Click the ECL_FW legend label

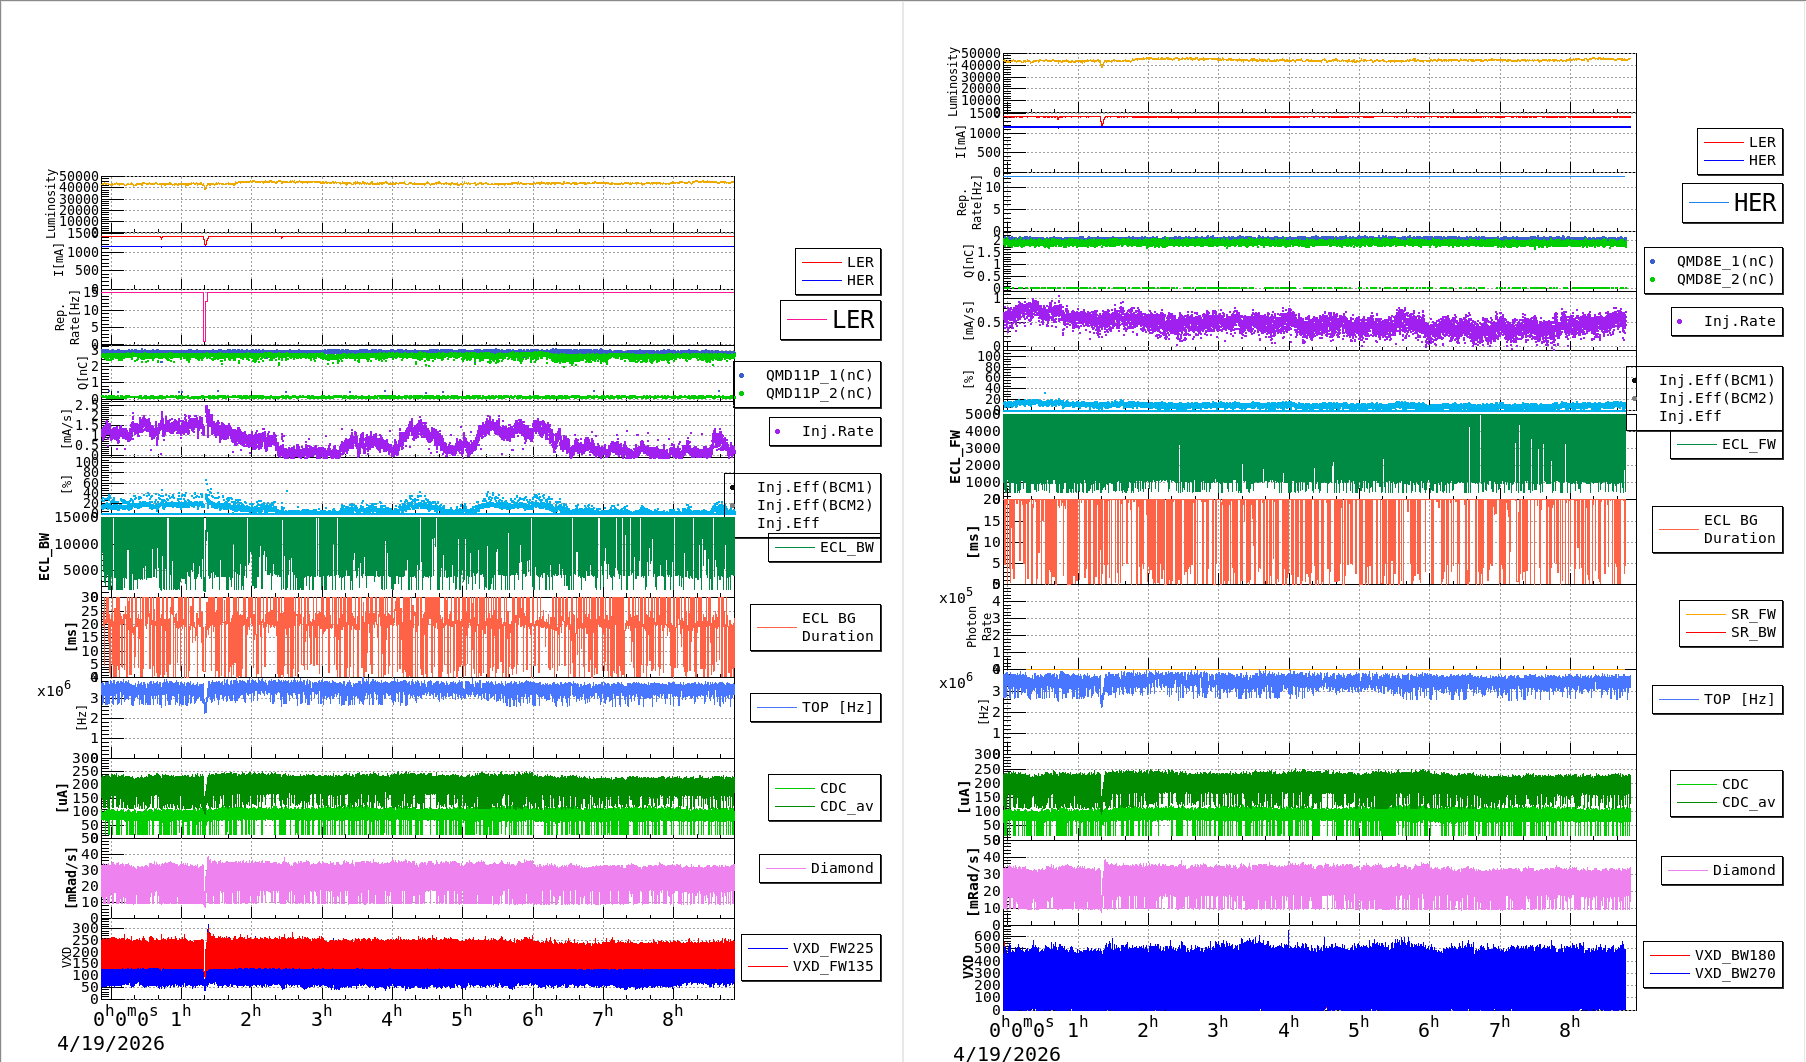1748,444
